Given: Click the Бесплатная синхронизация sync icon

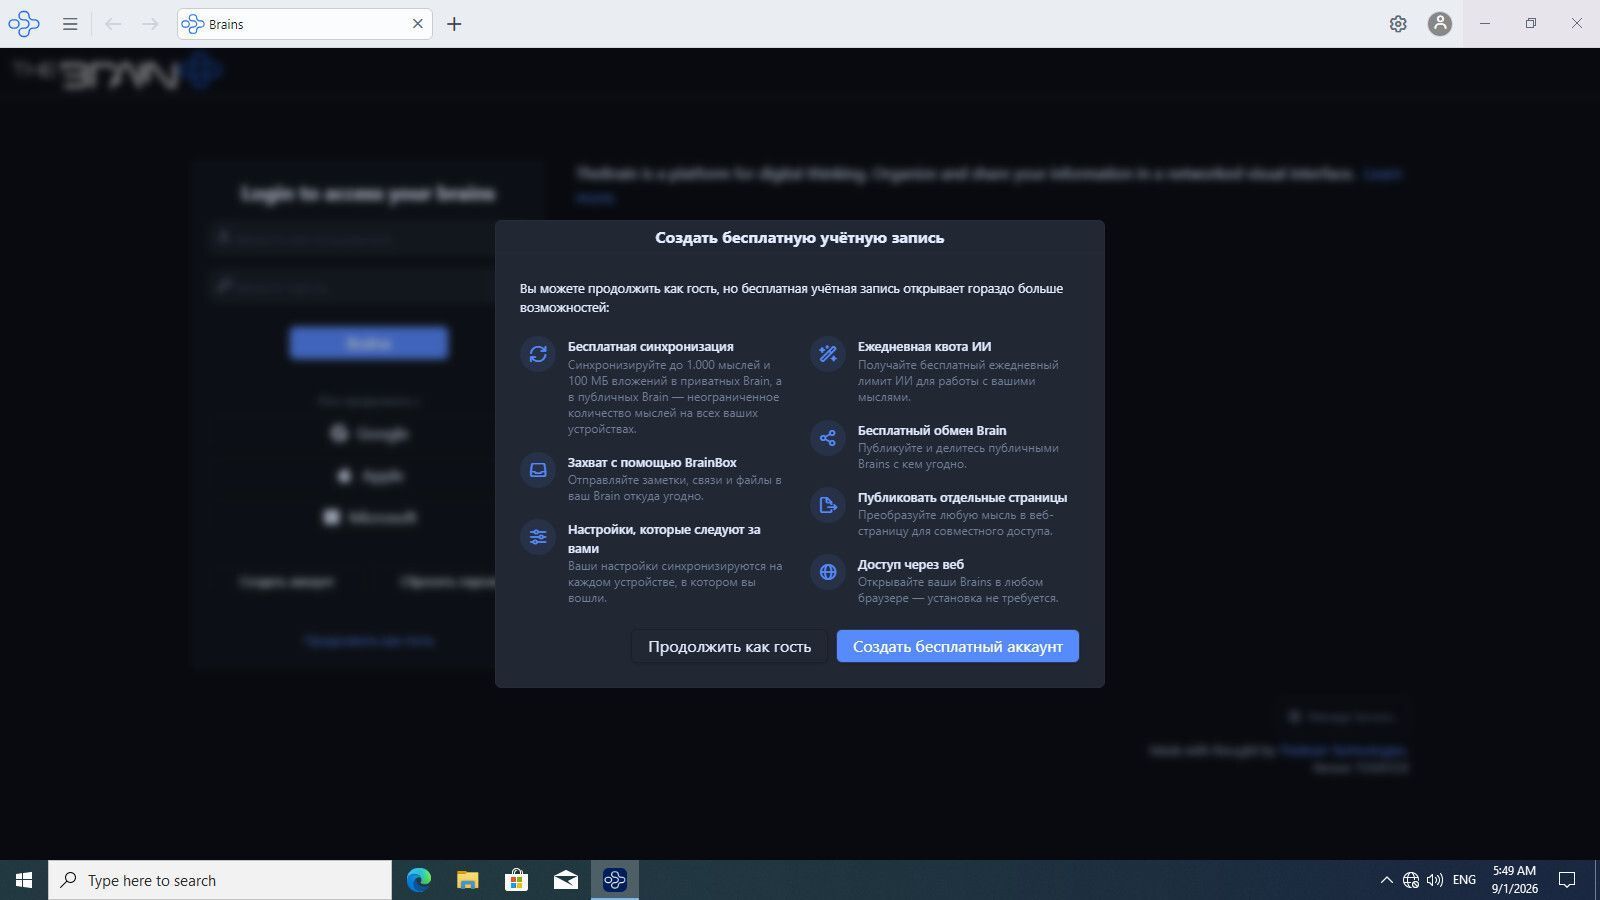Looking at the screenshot, I should [538, 354].
